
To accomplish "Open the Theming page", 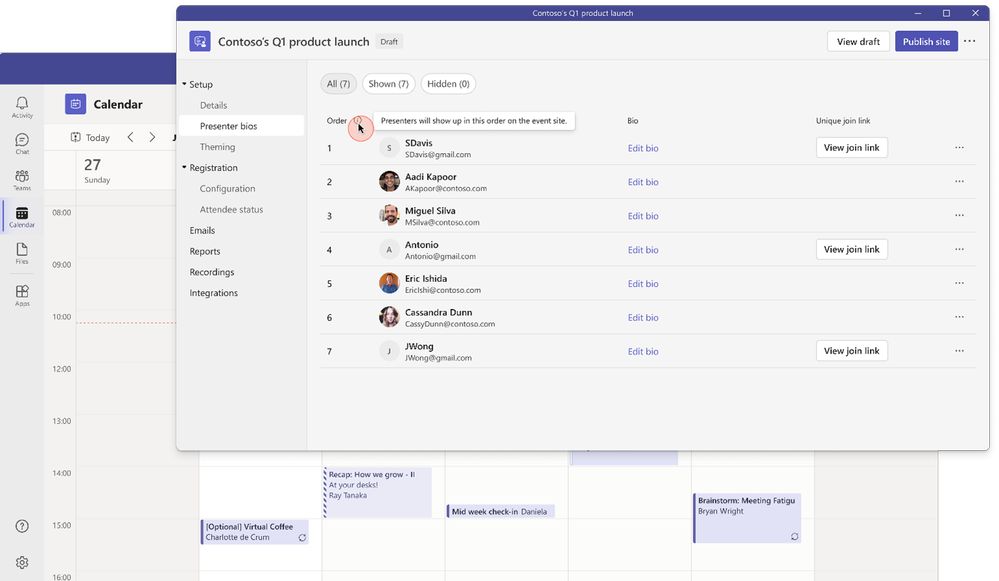I will click(x=217, y=147).
